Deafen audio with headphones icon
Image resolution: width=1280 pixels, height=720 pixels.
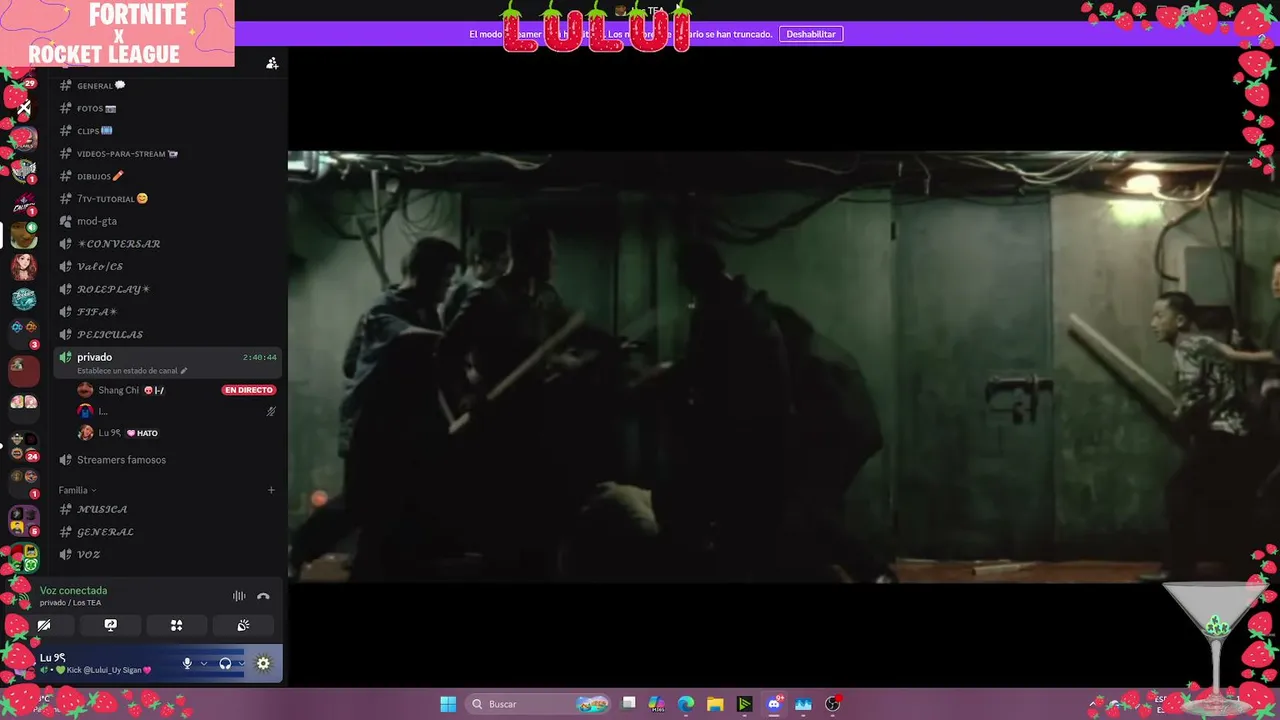tap(225, 663)
